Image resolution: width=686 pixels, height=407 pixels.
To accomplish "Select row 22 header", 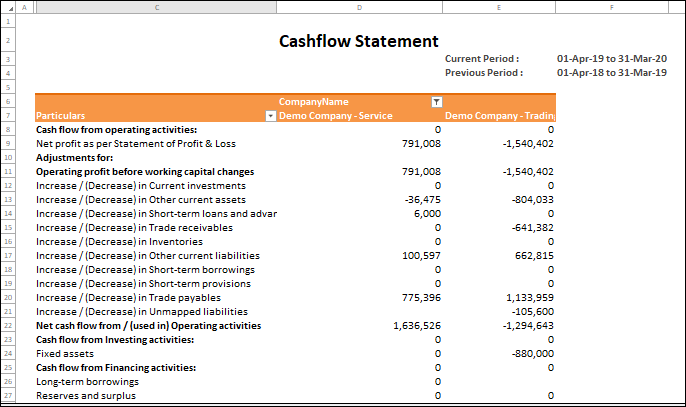I will coord(10,326).
